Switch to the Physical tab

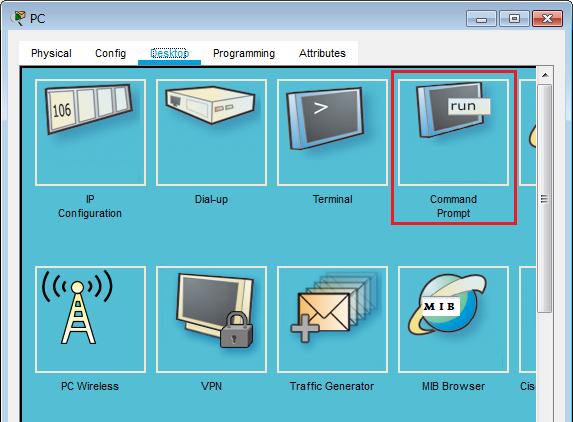pyautogui.click(x=51, y=53)
